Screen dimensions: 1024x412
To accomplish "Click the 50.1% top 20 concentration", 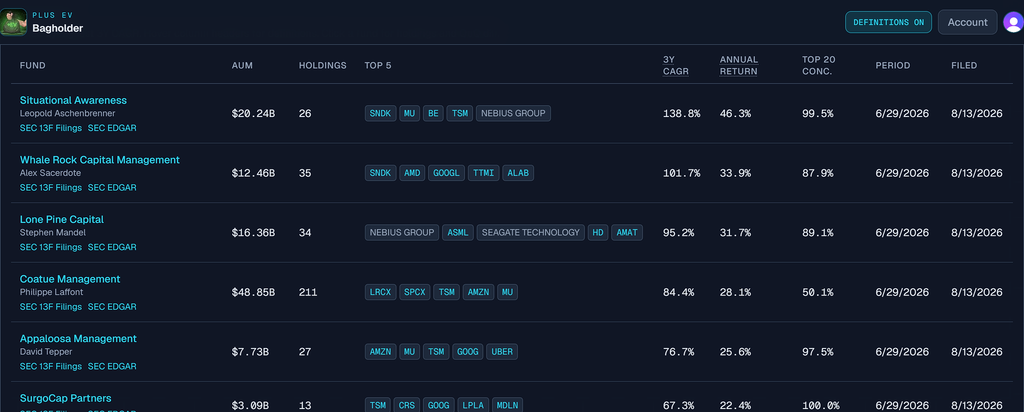I will pos(818,293).
